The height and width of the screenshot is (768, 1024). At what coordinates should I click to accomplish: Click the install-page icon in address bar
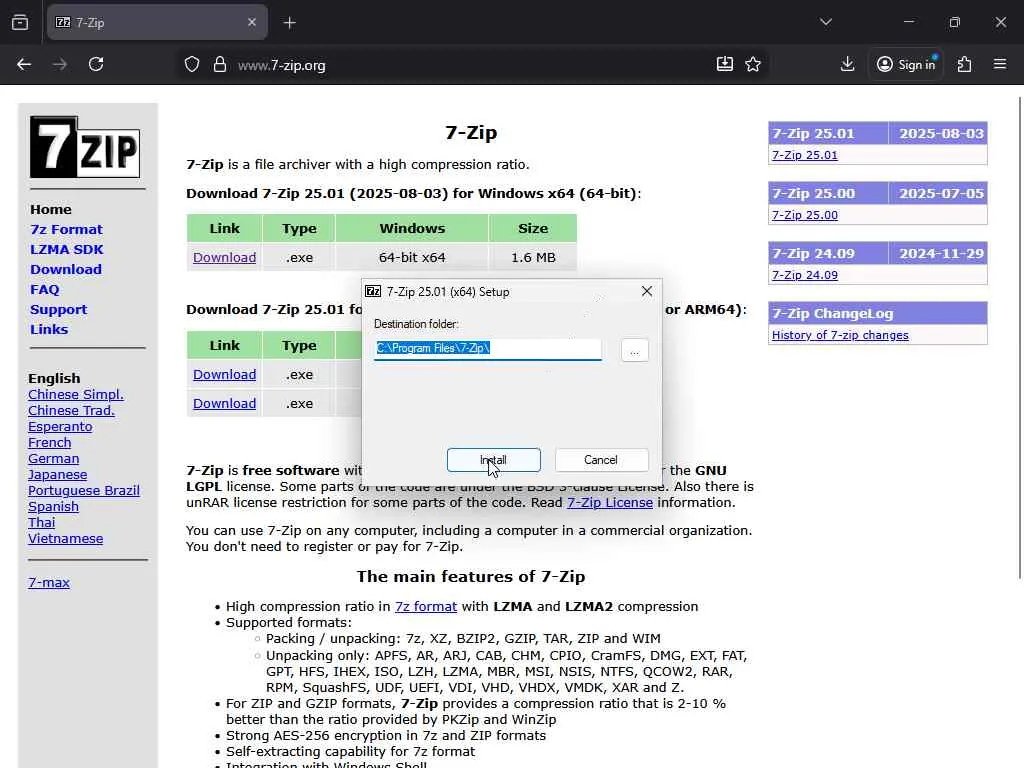click(x=724, y=64)
